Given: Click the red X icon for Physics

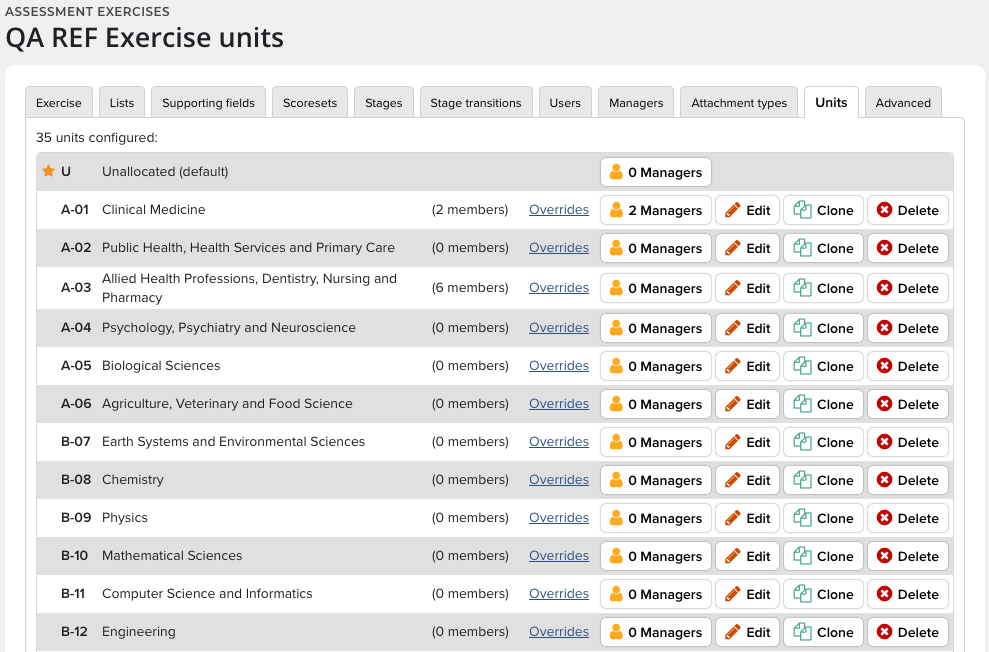Looking at the screenshot, I should [x=884, y=518].
